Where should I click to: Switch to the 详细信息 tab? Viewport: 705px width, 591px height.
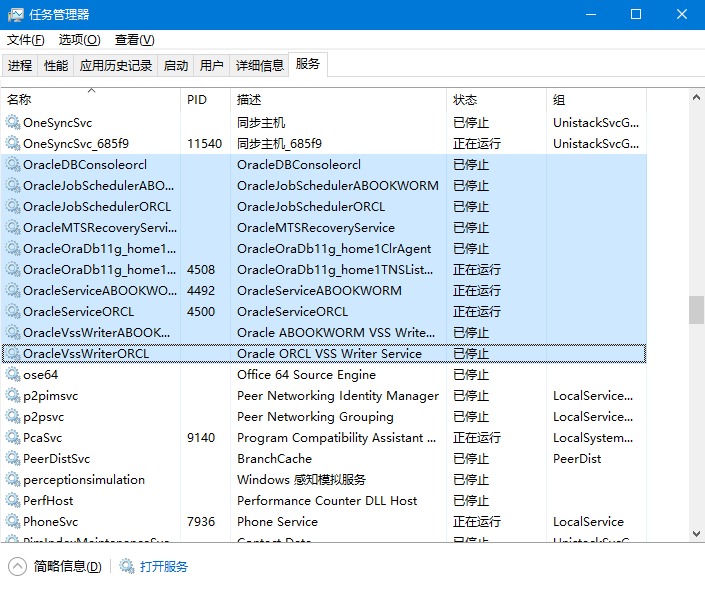259,66
